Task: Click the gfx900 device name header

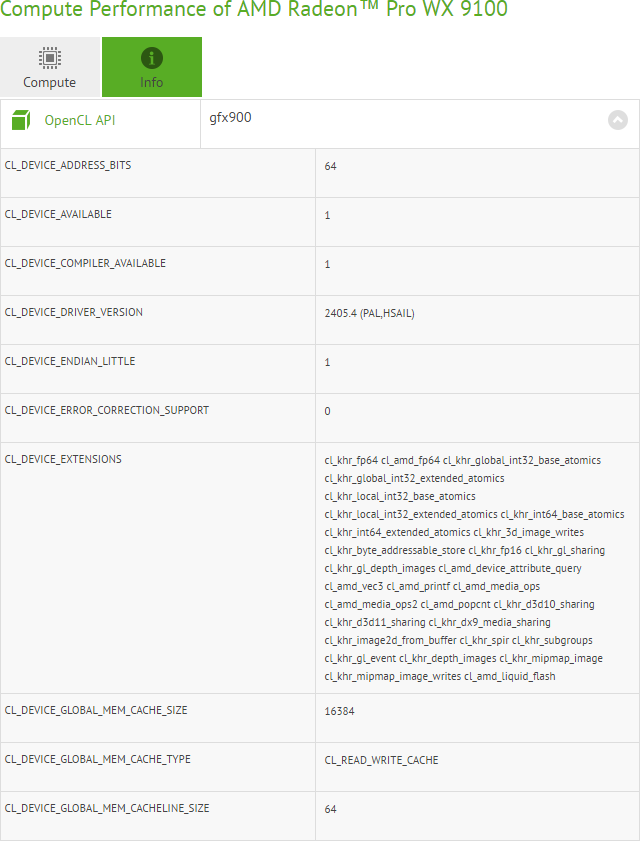Action: pos(230,118)
